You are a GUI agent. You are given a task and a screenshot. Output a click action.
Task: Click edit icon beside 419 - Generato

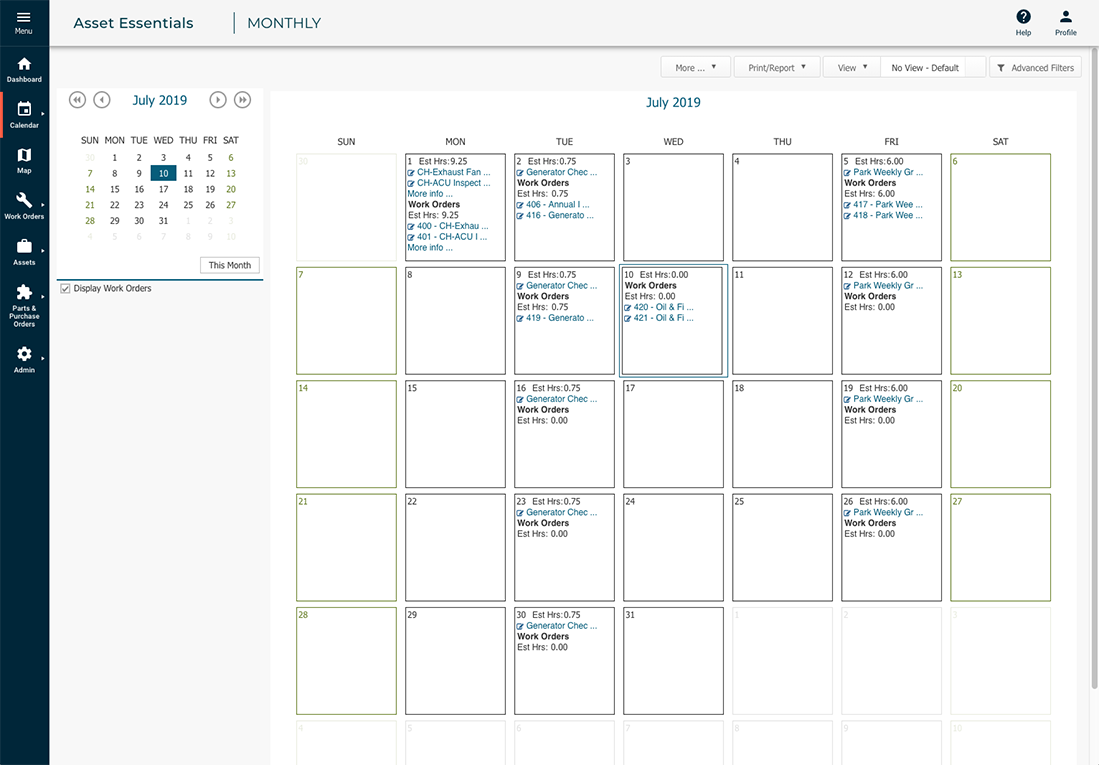520,318
